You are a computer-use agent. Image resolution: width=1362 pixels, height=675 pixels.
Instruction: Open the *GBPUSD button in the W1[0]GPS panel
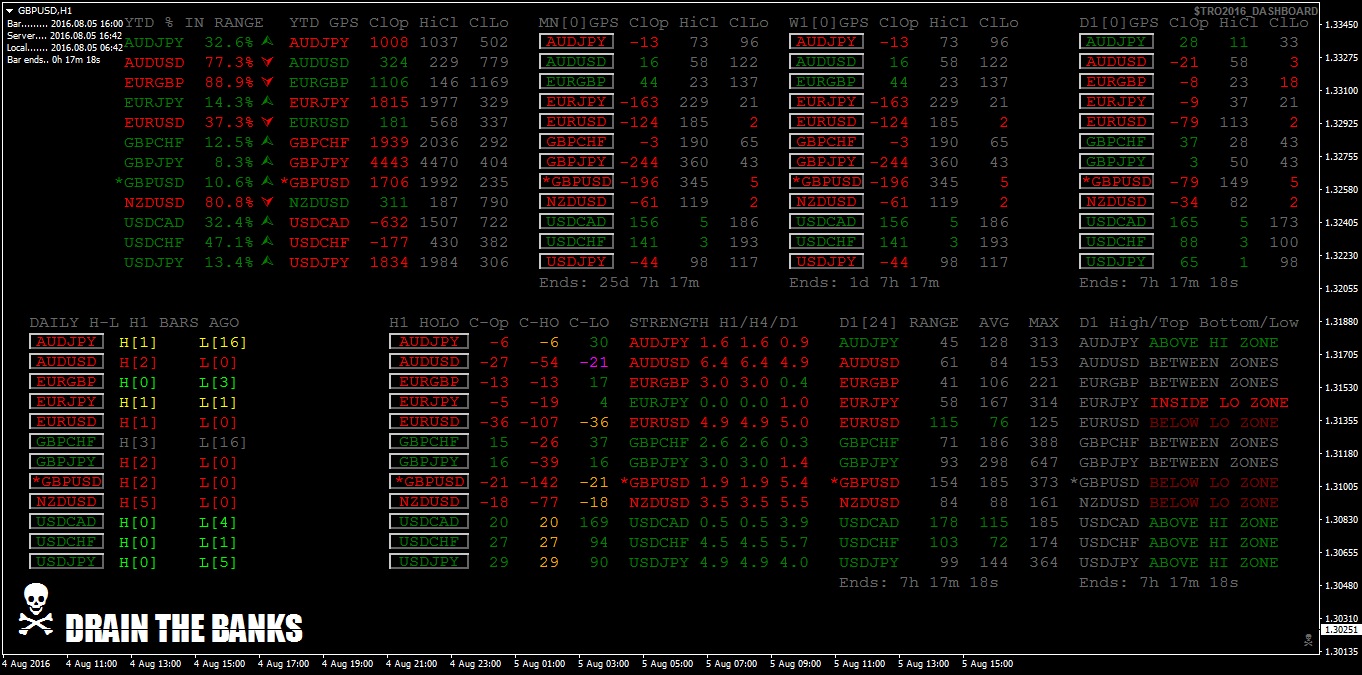[x=826, y=182]
